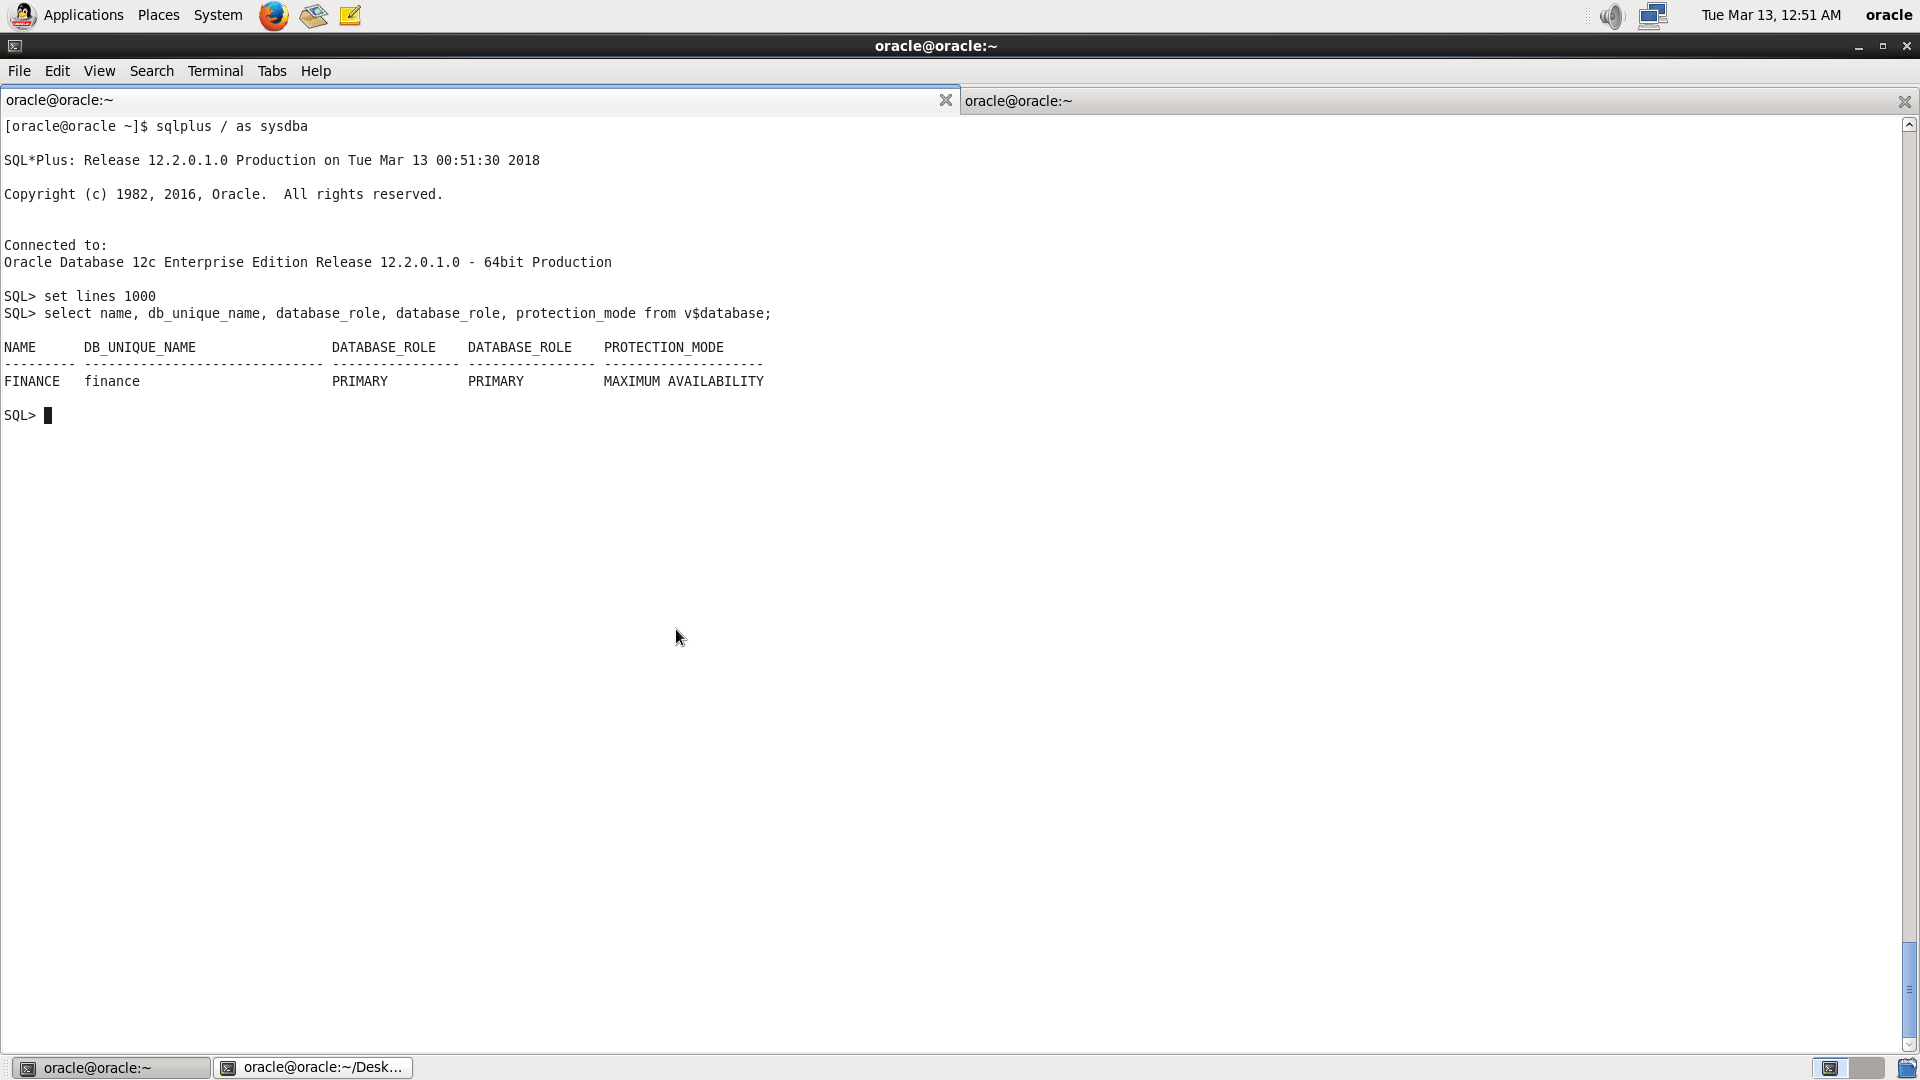Viewport: 1920px width, 1080px height.
Task: Click the oracle@oracle:~ taskbar button
Action: click(x=111, y=1068)
